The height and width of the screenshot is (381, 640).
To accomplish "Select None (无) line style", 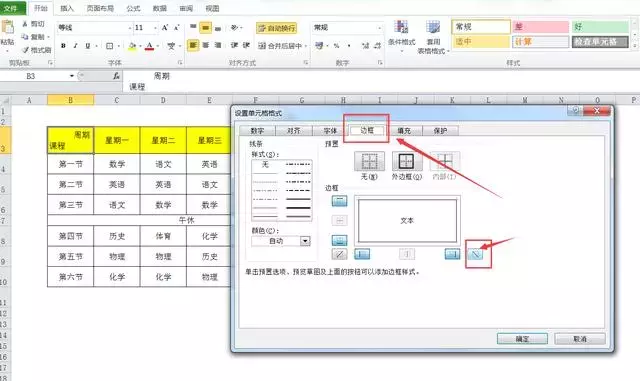I will coord(265,164).
